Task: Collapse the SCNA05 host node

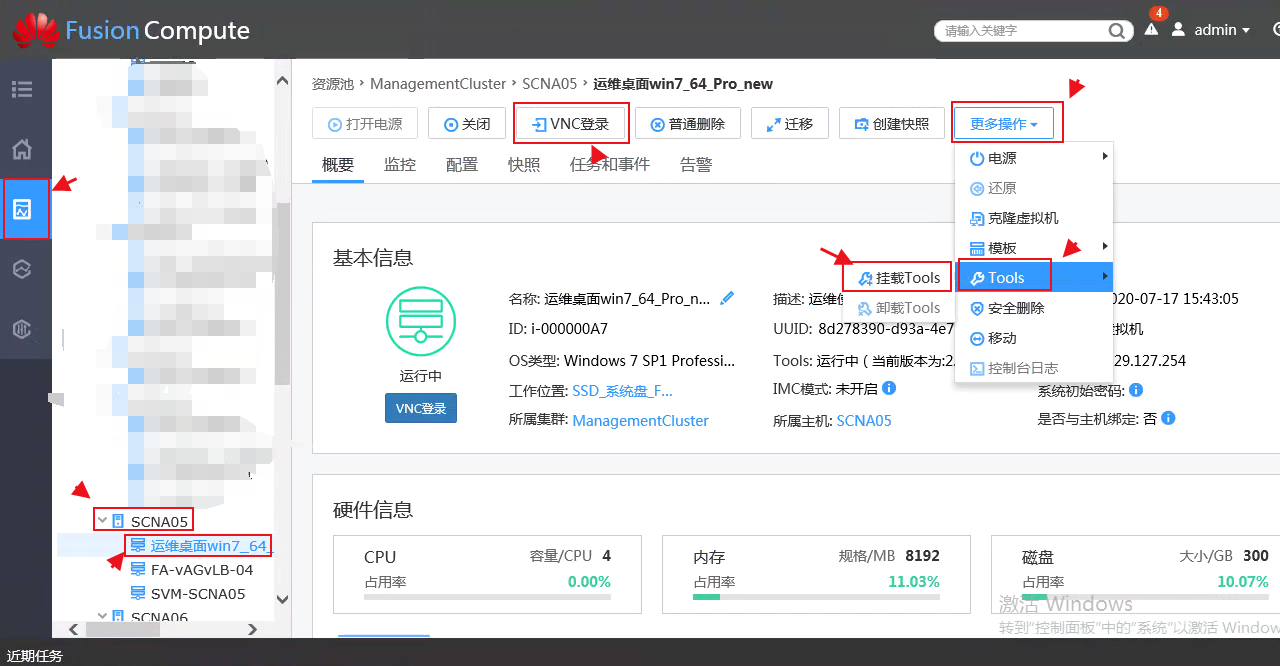Action: pyautogui.click(x=102, y=521)
